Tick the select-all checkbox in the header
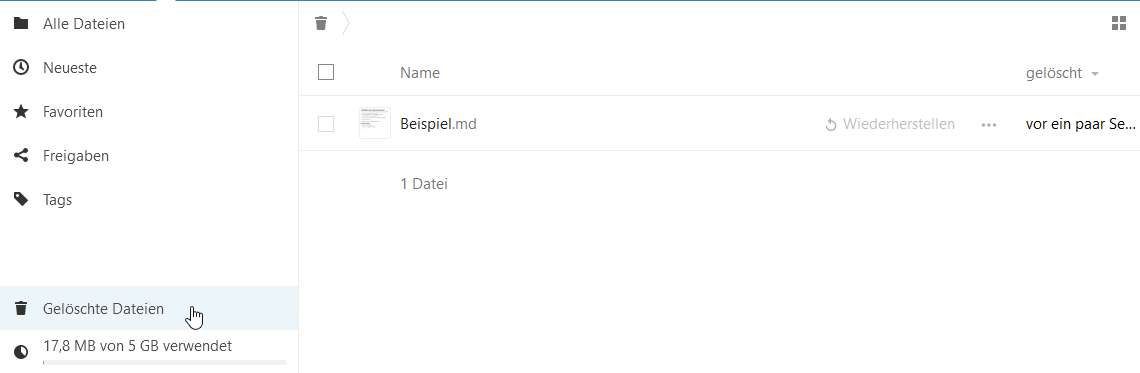 pyautogui.click(x=326, y=72)
